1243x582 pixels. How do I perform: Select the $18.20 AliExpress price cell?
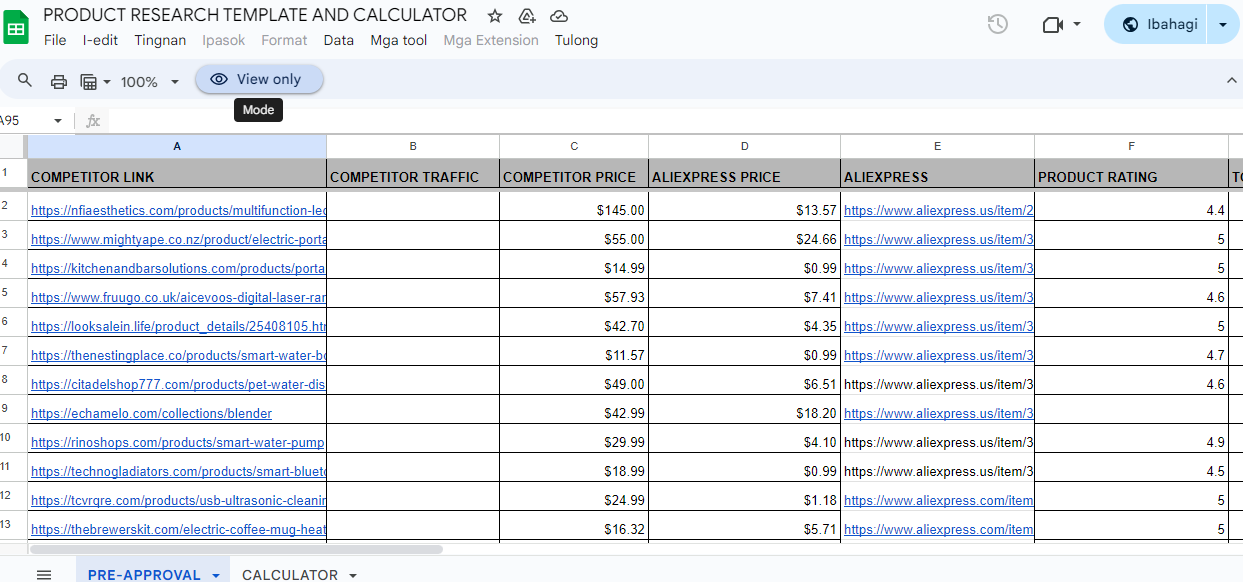[744, 410]
